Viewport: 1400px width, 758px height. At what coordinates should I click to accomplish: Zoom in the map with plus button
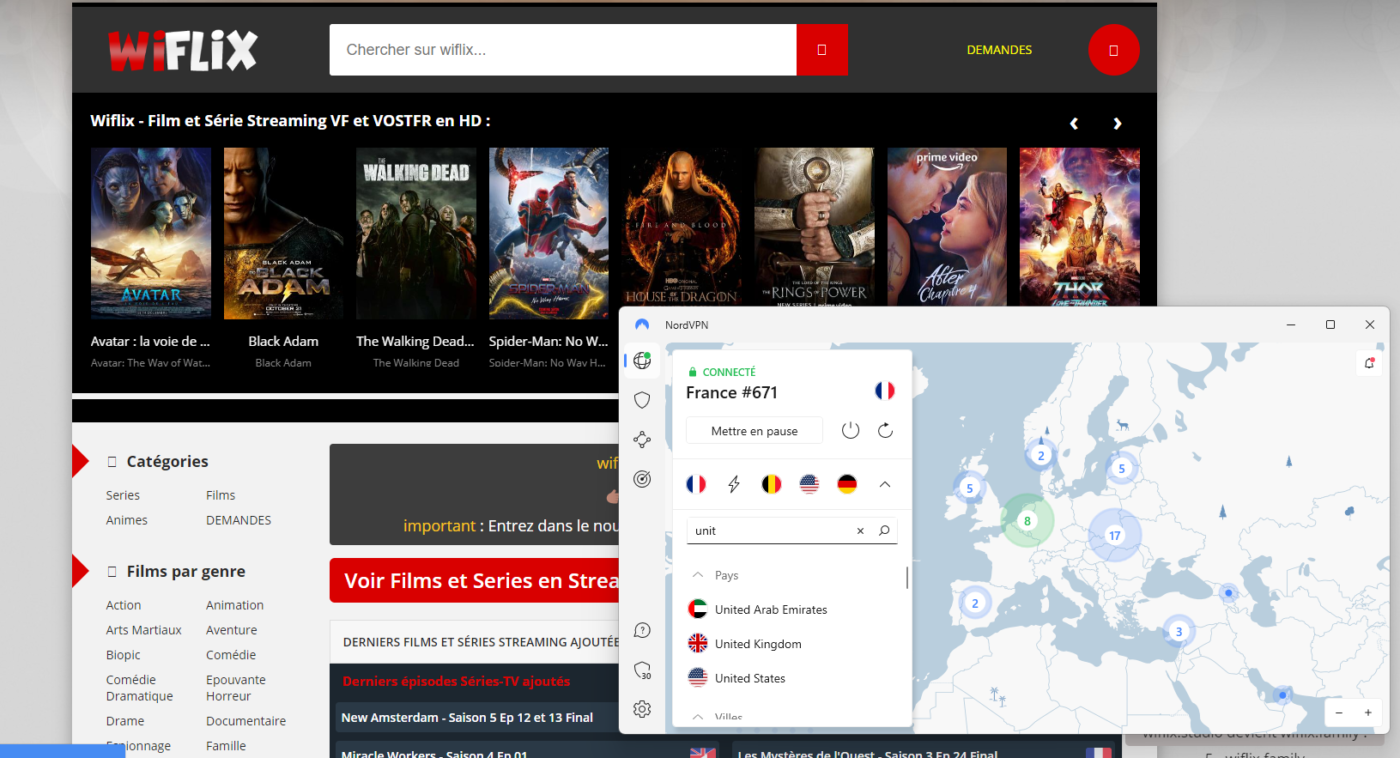1368,713
